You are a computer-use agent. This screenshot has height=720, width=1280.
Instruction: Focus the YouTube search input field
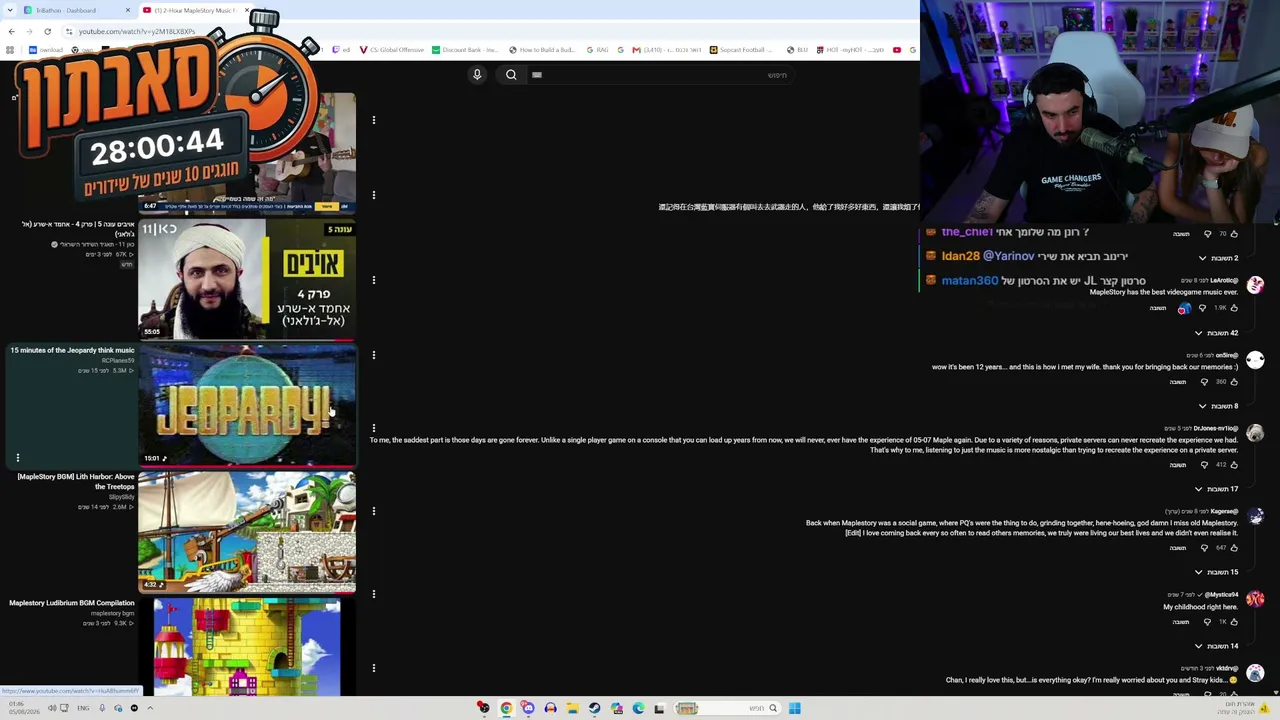[660, 75]
